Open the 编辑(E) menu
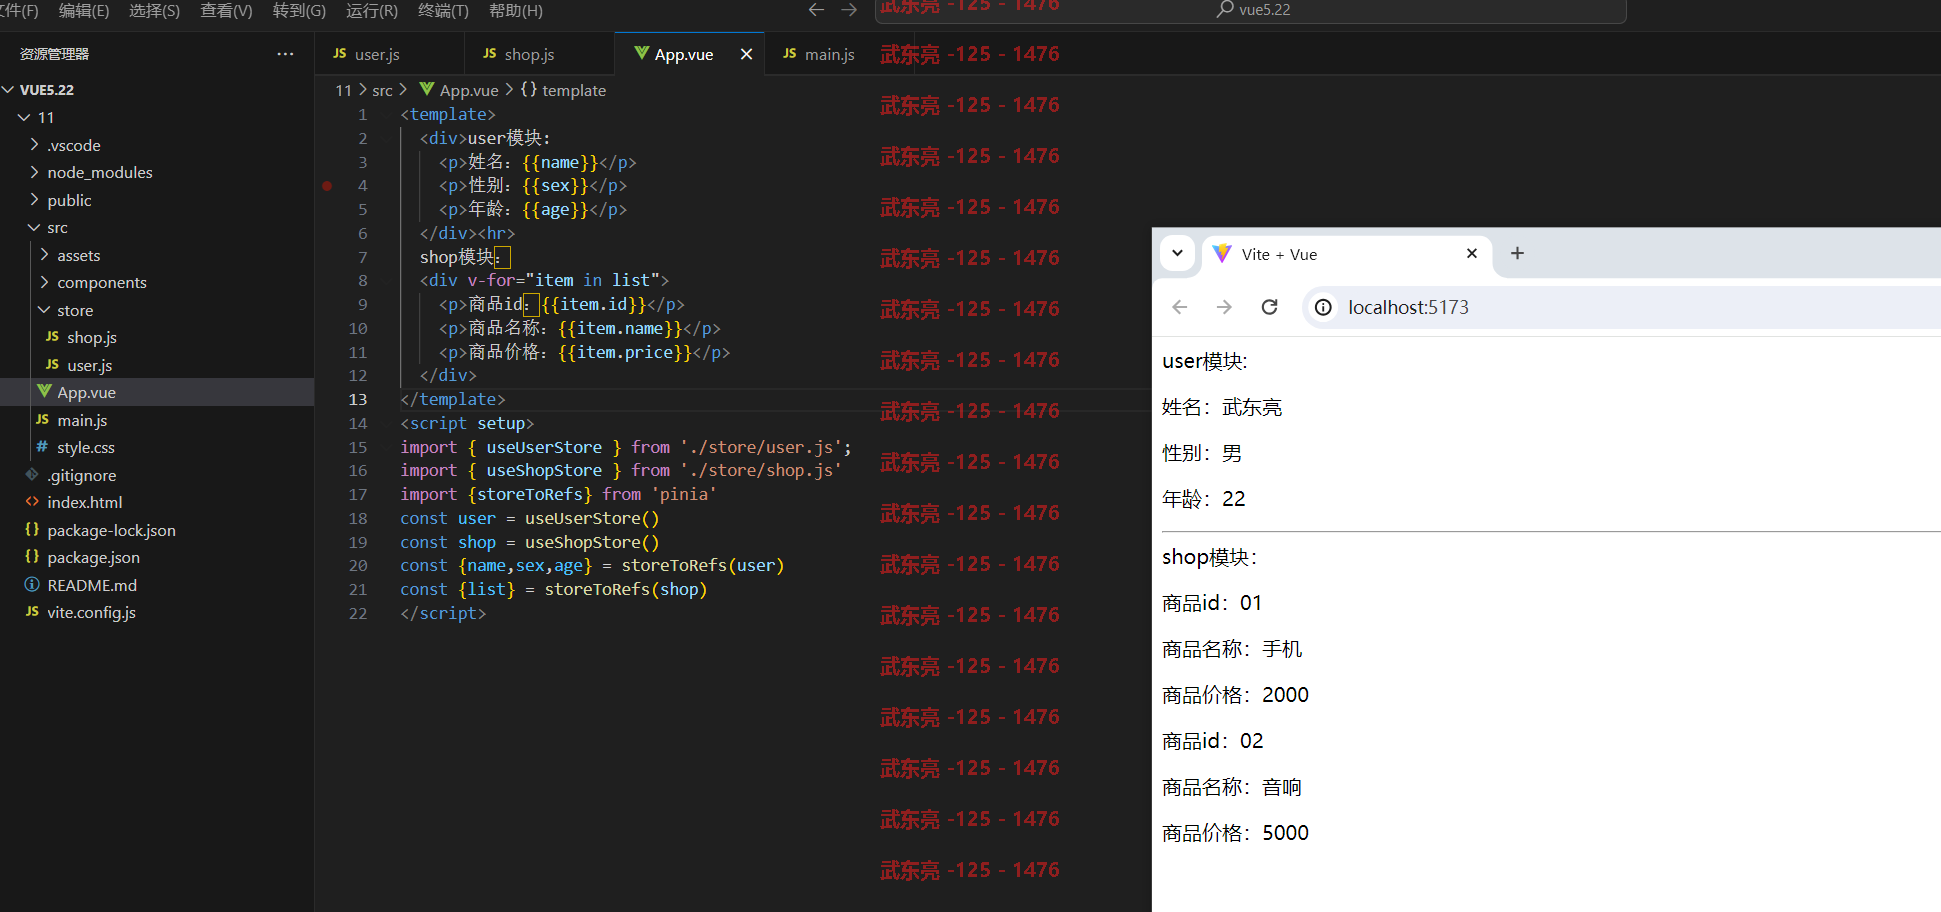1941x912 pixels. pos(84,10)
